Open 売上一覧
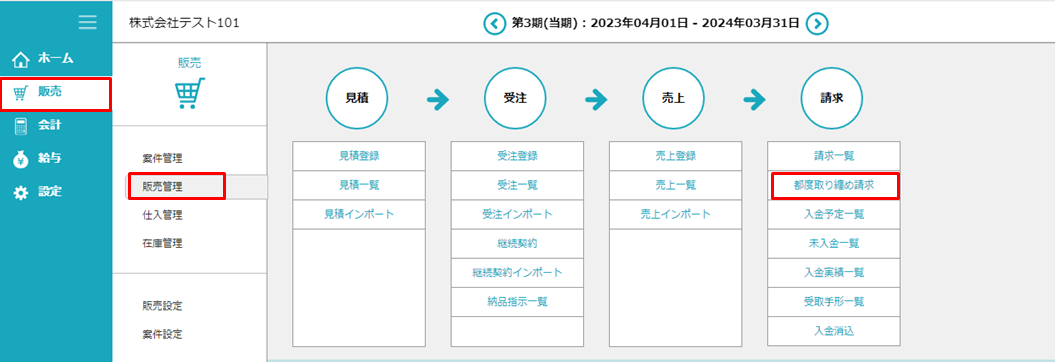The image size is (1055, 362). [676, 185]
